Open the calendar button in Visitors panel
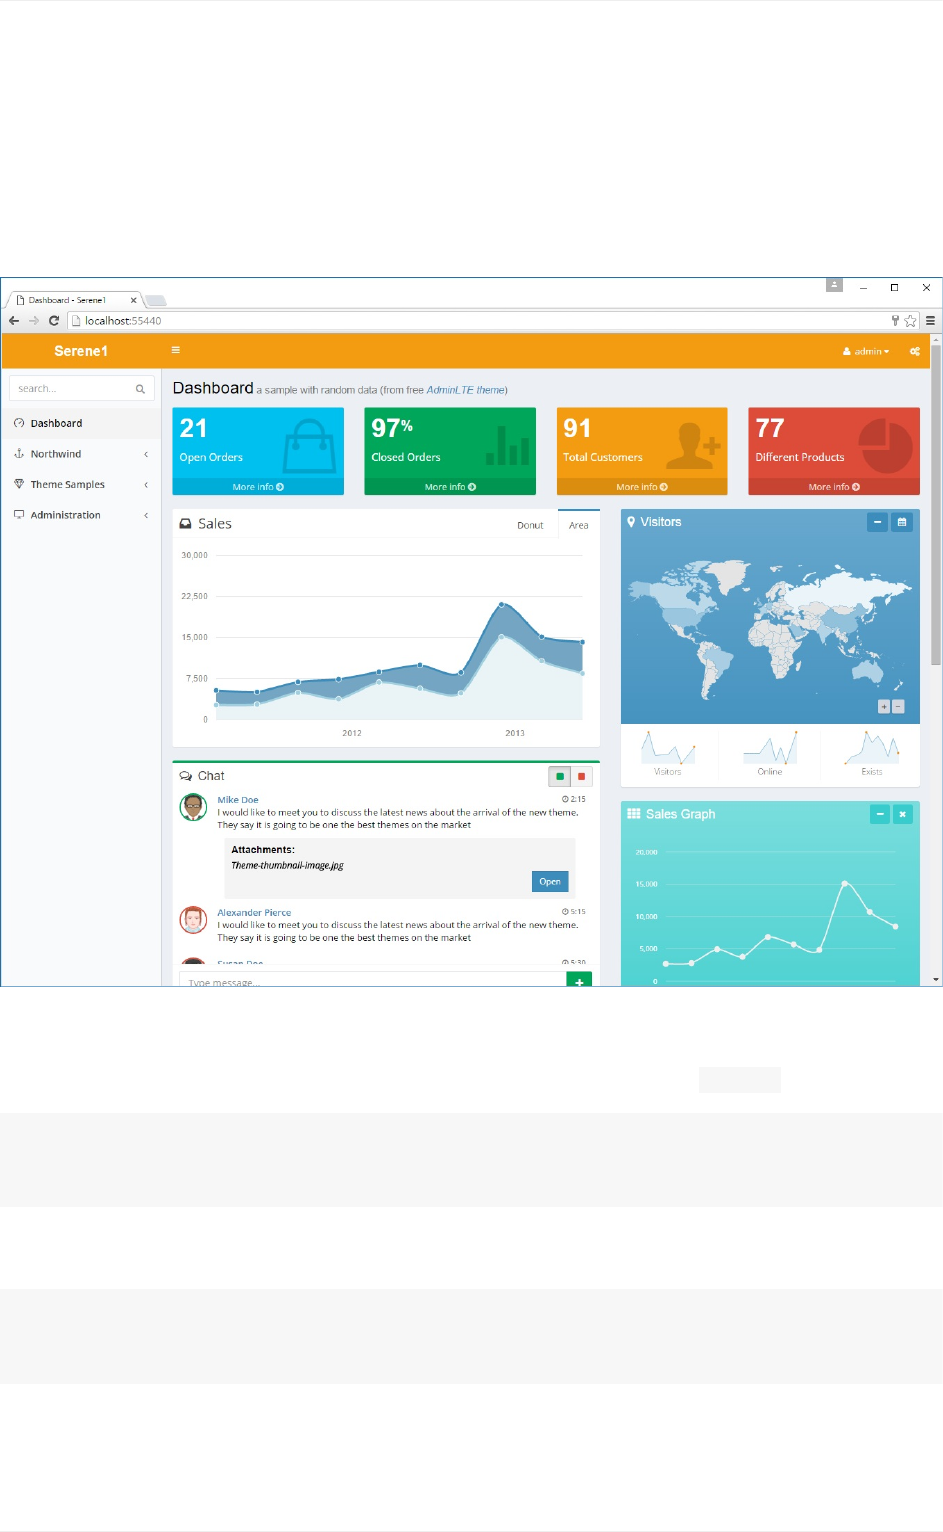 pos(902,522)
